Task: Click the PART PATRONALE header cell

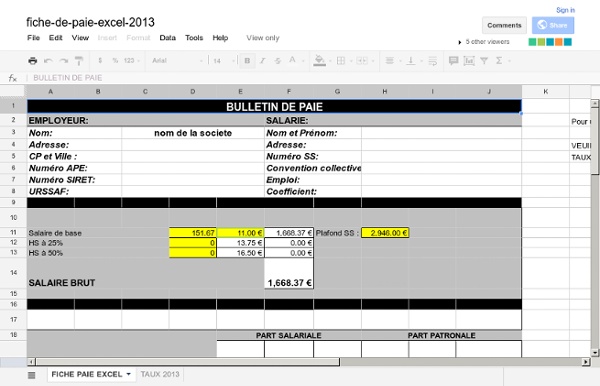Action: [x=441, y=336]
